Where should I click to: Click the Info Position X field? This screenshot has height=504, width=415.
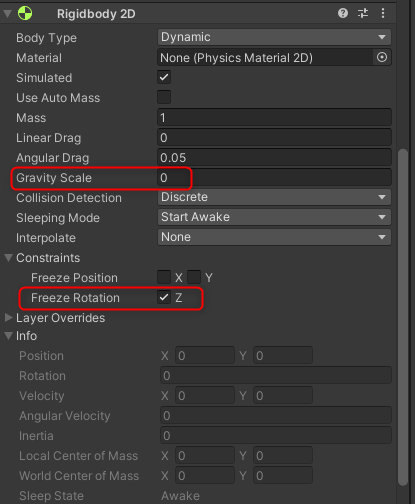(205, 355)
